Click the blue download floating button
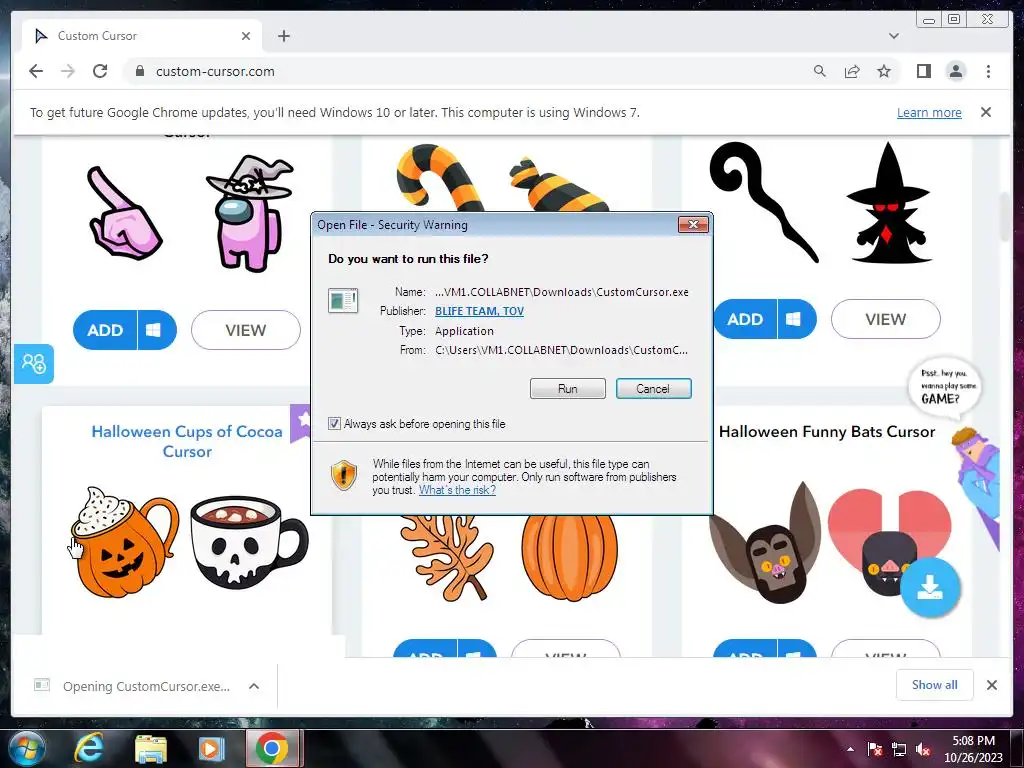This screenshot has height=768, width=1024. click(x=930, y=588)
